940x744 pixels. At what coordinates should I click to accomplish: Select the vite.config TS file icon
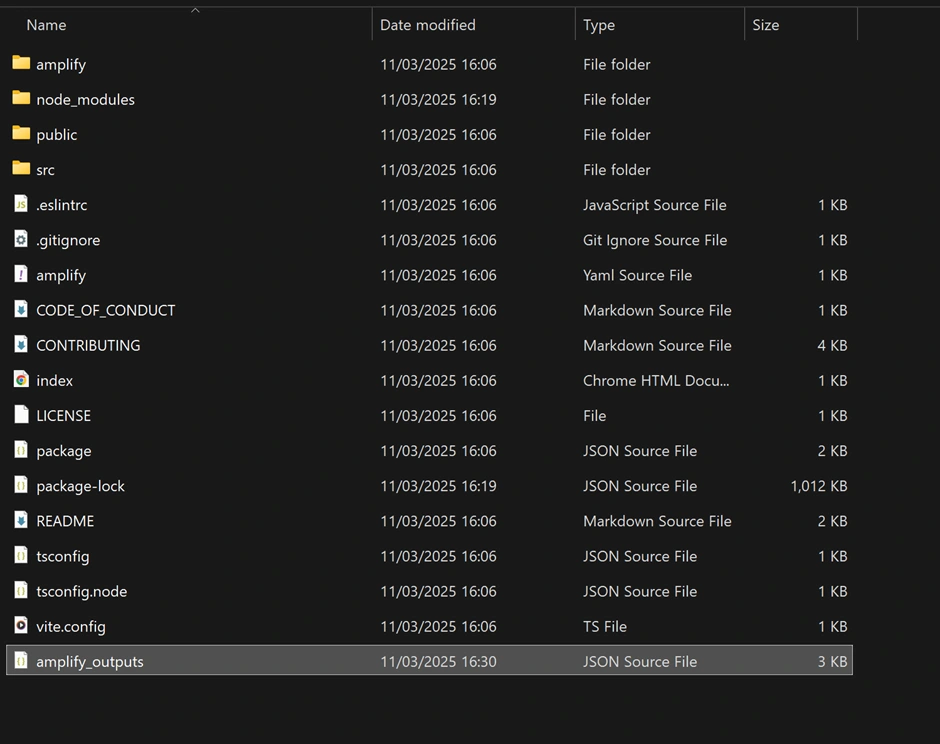coord(21,626)
